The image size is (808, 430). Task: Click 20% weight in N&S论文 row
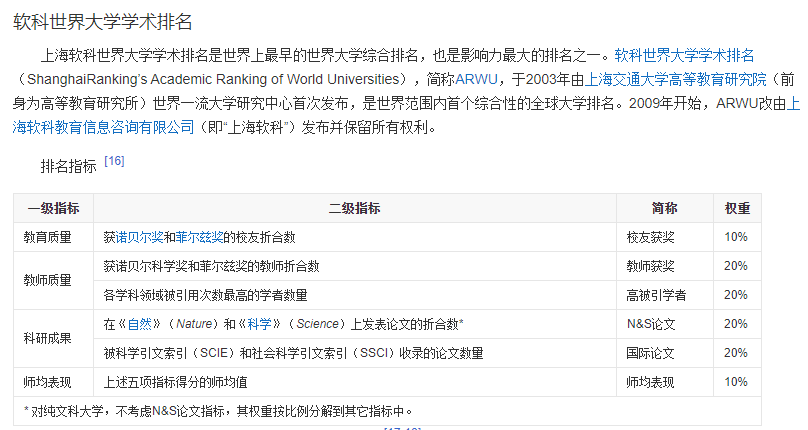(737, 324)
